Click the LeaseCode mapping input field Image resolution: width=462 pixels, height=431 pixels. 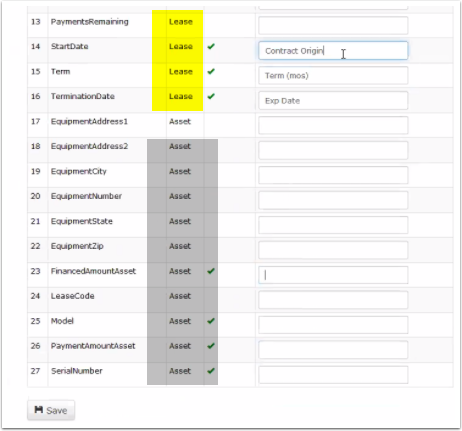point(333,300)
